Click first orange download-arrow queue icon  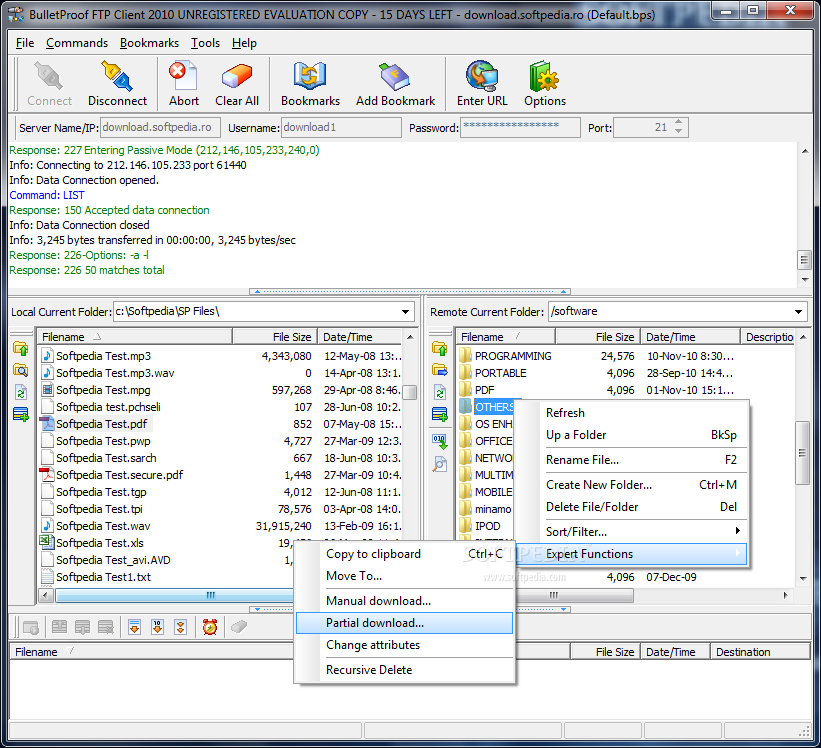[135, 627]
